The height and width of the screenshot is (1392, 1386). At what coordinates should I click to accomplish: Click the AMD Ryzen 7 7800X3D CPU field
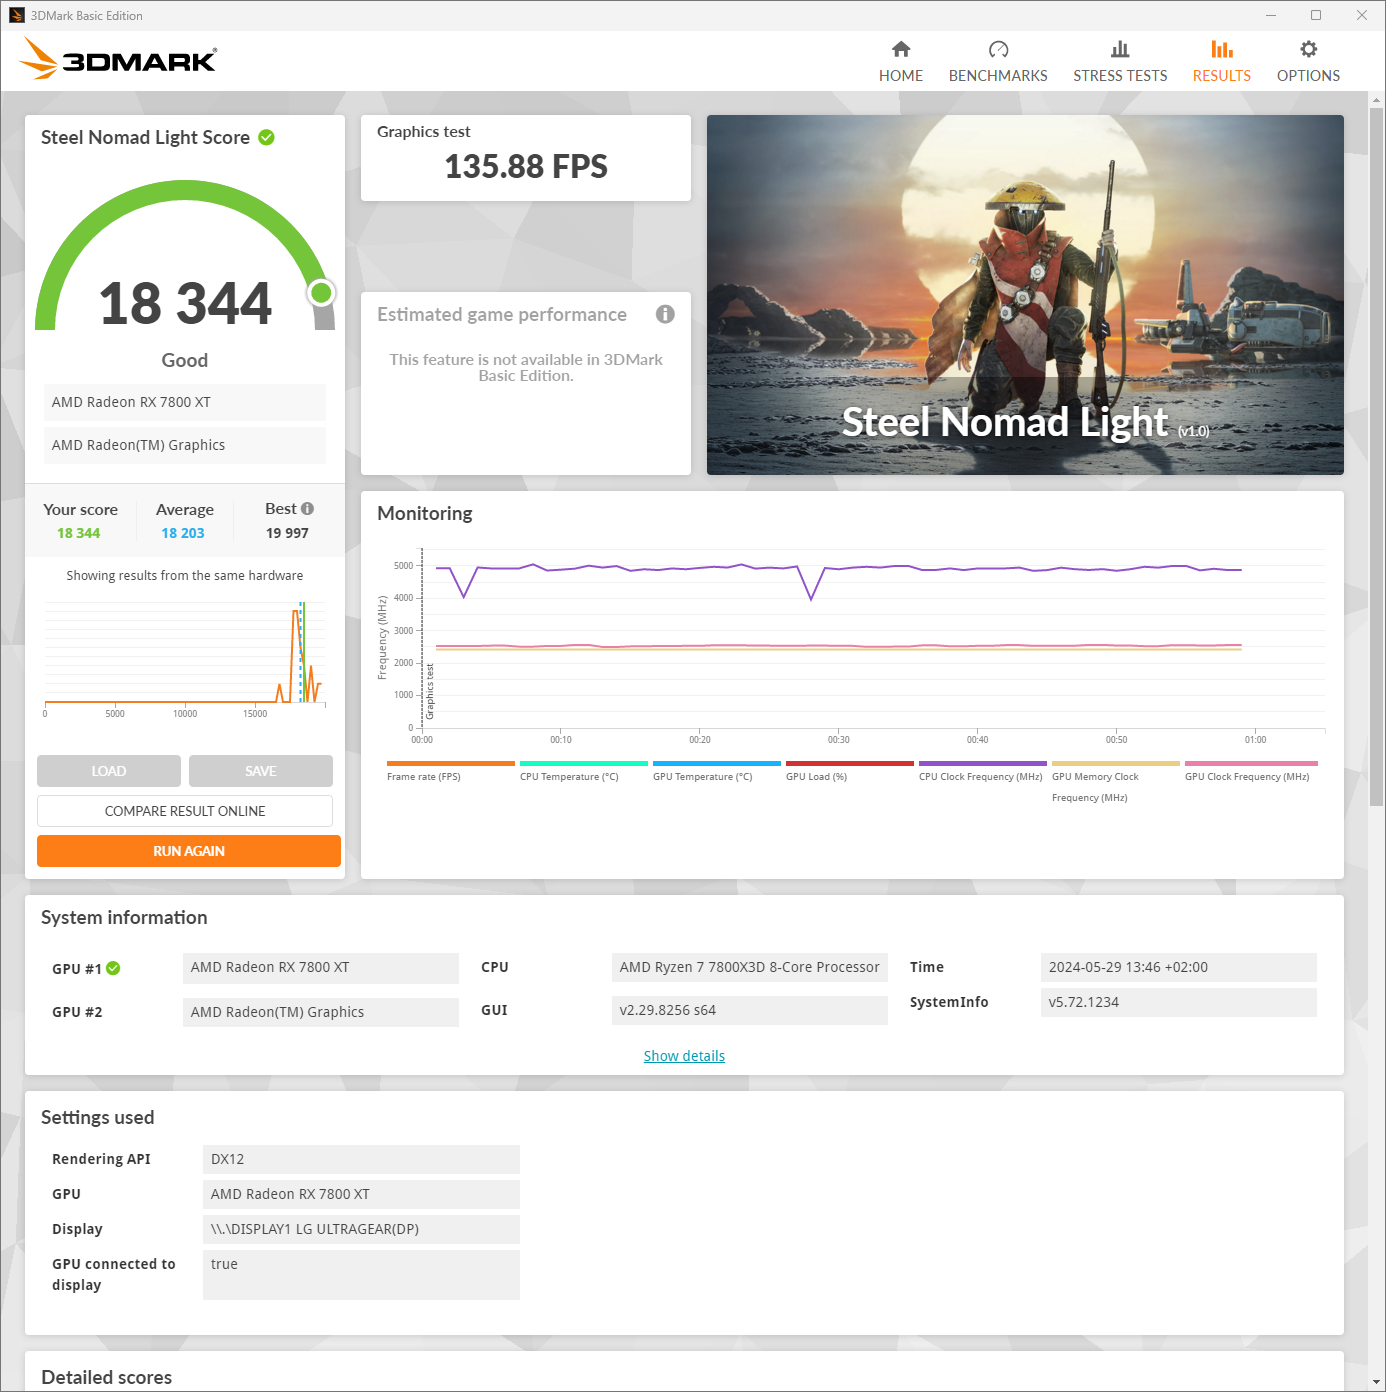click(x=750, y=967)
